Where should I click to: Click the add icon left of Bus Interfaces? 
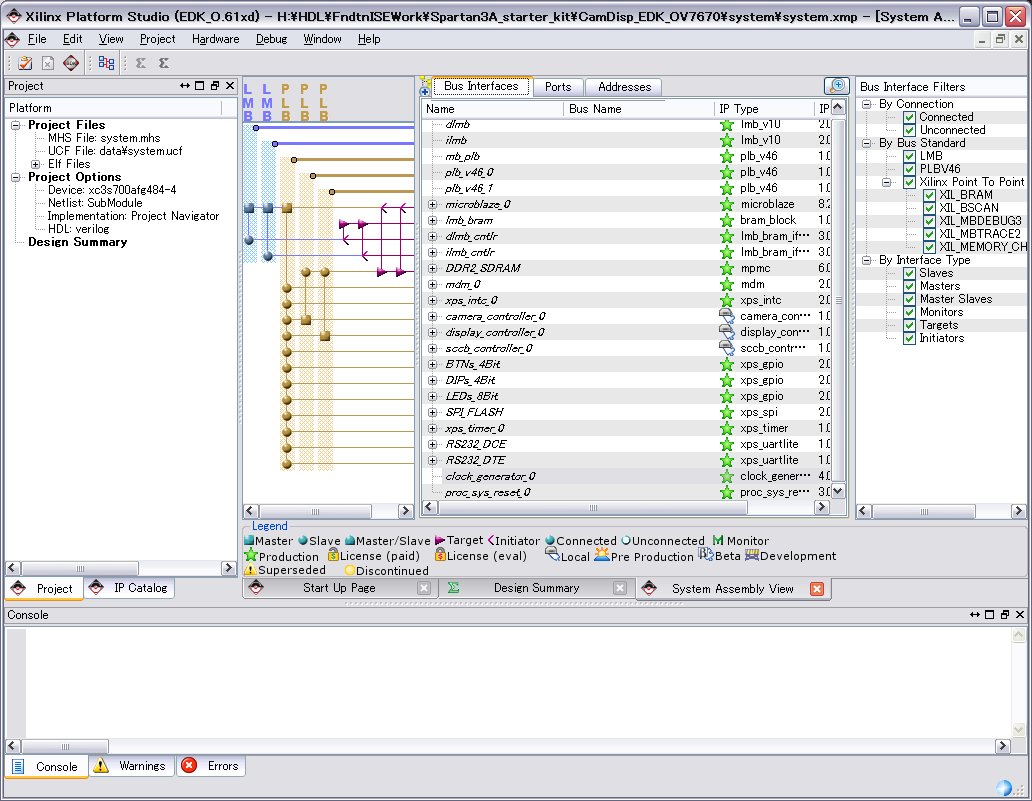click(x=425, y=88)
